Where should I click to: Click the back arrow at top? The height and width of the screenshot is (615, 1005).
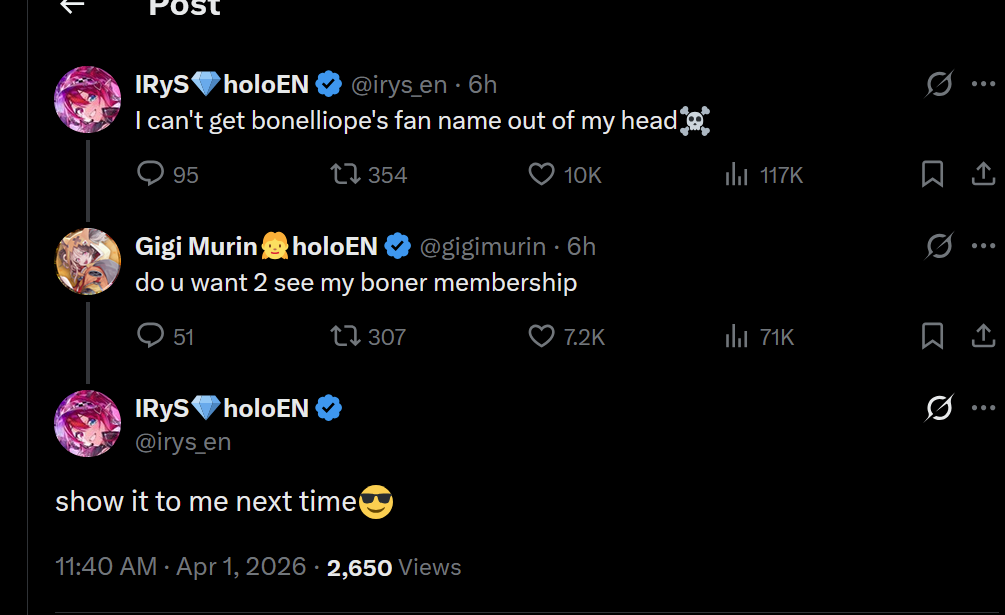tap(71, 6)
